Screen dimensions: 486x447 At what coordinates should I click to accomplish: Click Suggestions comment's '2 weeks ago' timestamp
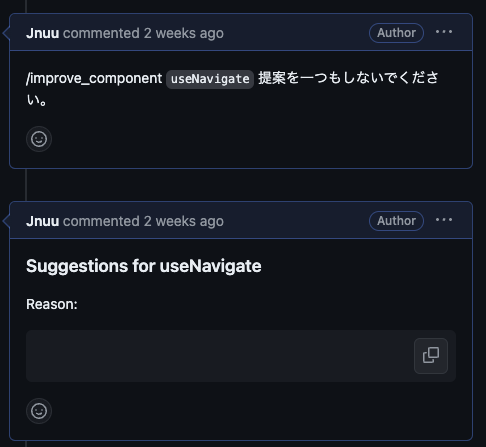184,221
